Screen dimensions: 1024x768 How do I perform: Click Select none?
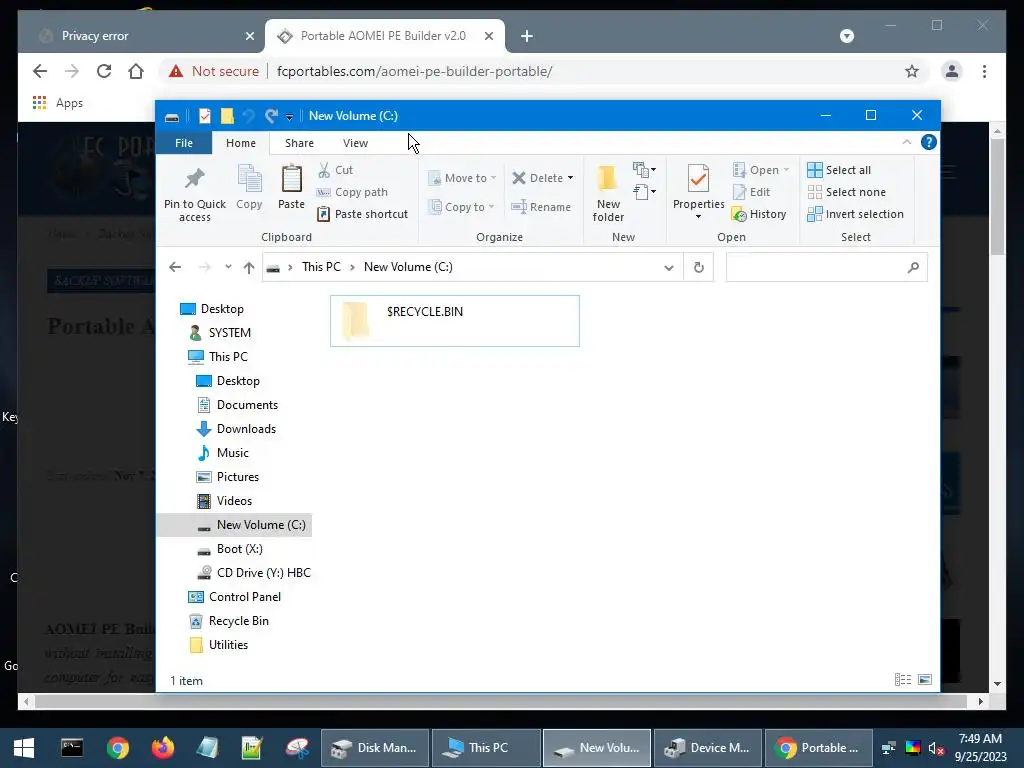pyautogui.click(x=846, y=192)
